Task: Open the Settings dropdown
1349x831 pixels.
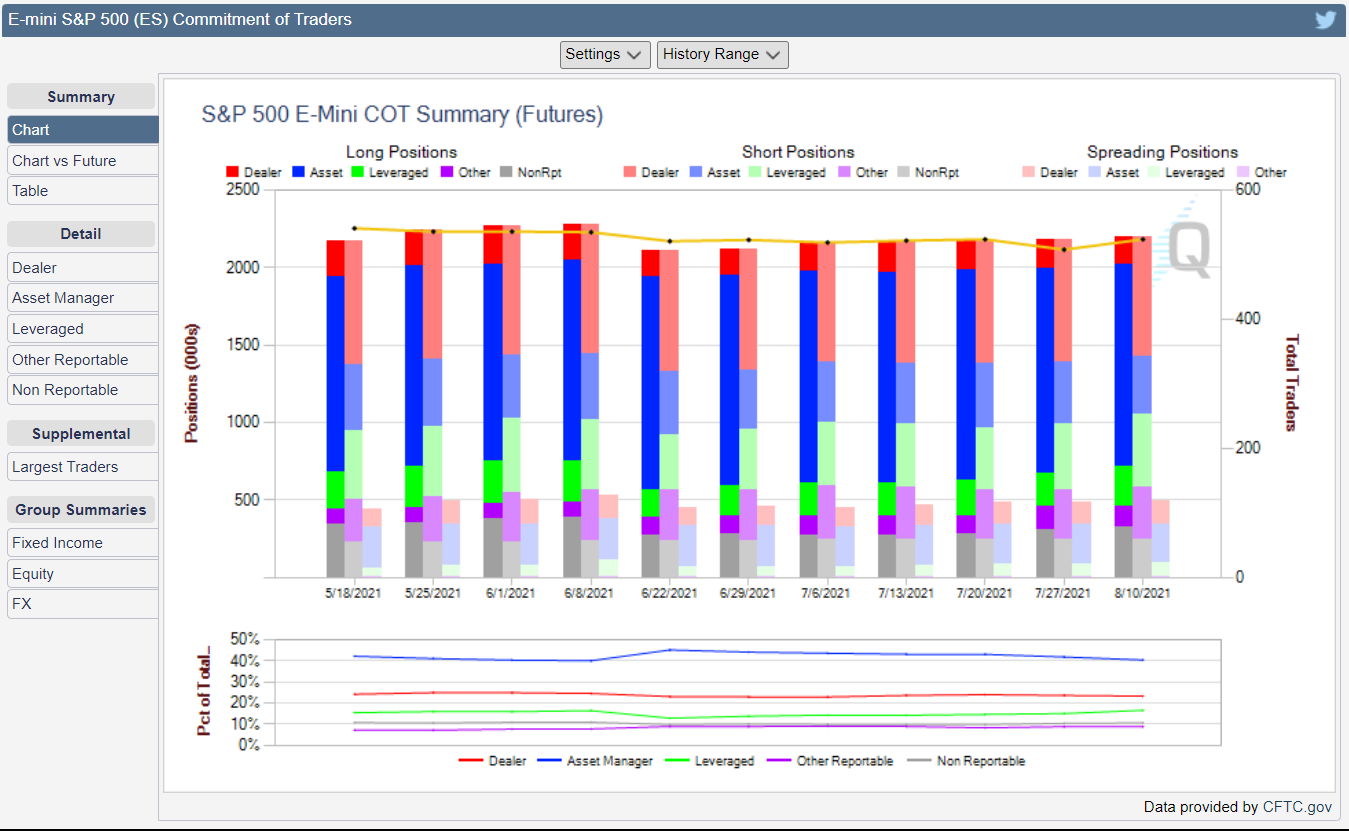Action: (x=604, y=54)
